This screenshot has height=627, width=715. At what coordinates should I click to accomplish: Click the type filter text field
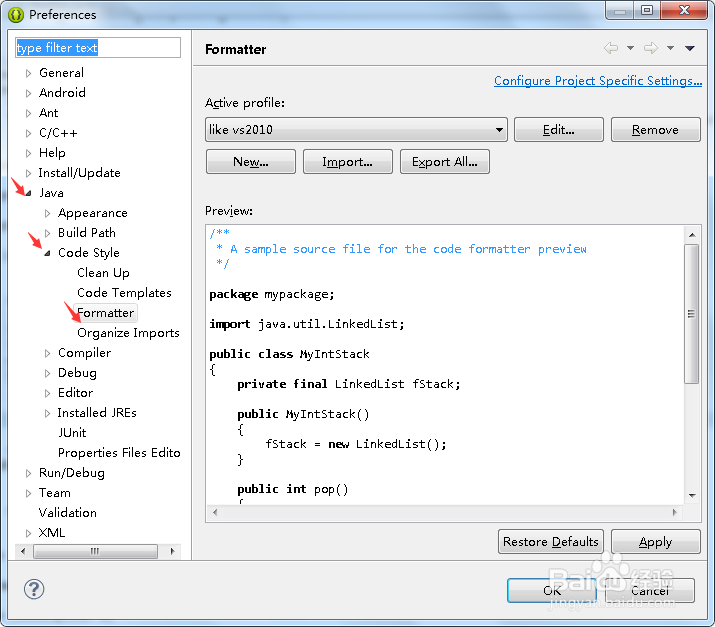click(x=98, y=48)
